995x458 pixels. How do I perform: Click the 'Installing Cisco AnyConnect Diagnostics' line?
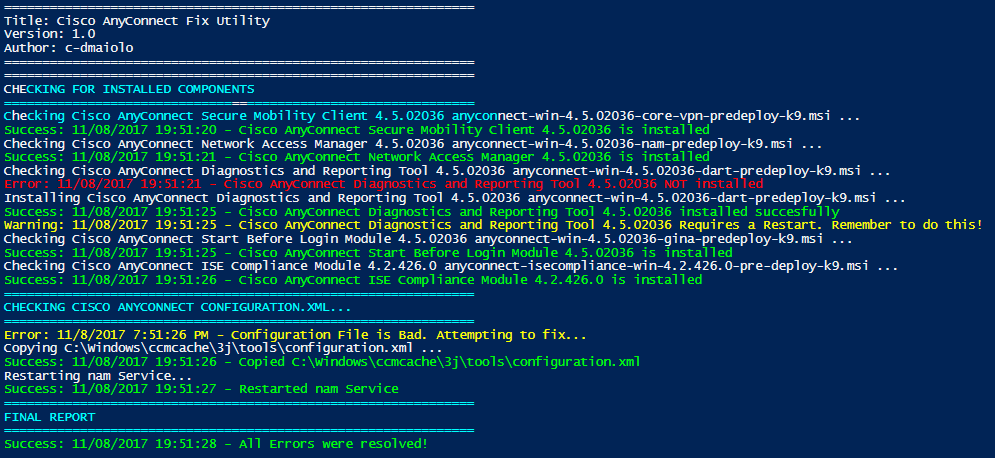(455, 198)
